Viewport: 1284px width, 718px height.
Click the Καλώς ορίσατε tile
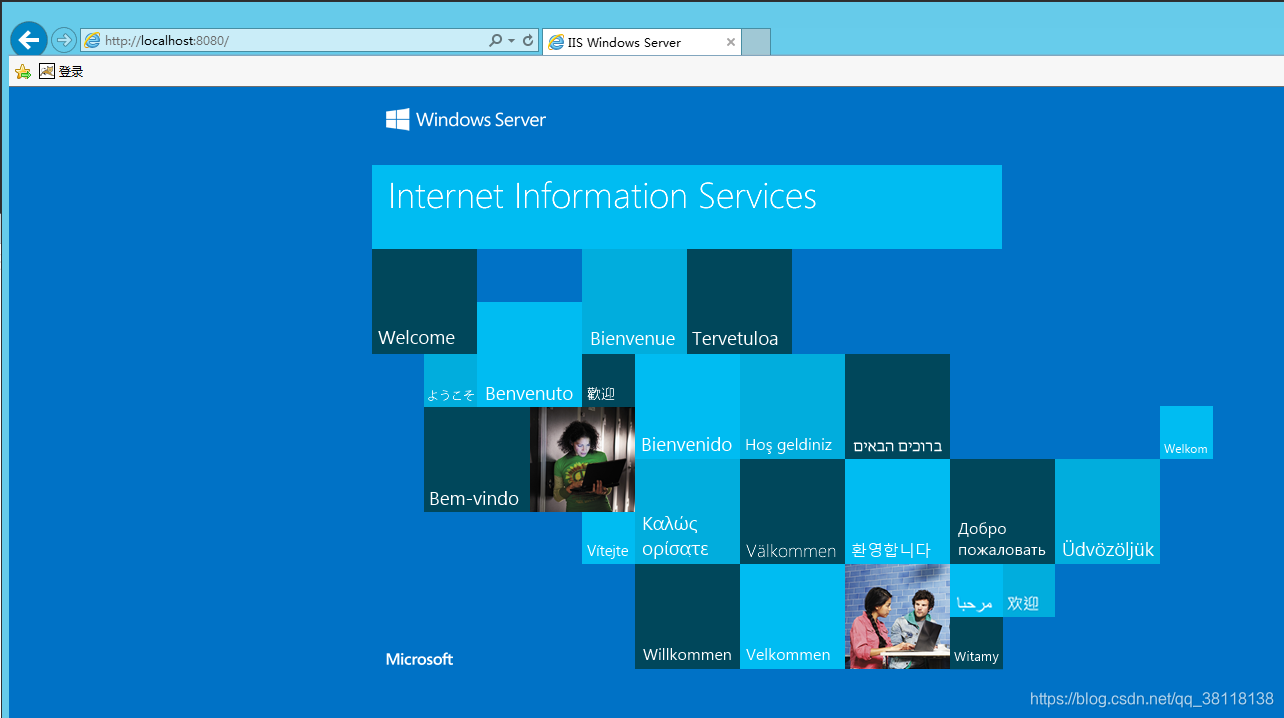click(687, 511)
